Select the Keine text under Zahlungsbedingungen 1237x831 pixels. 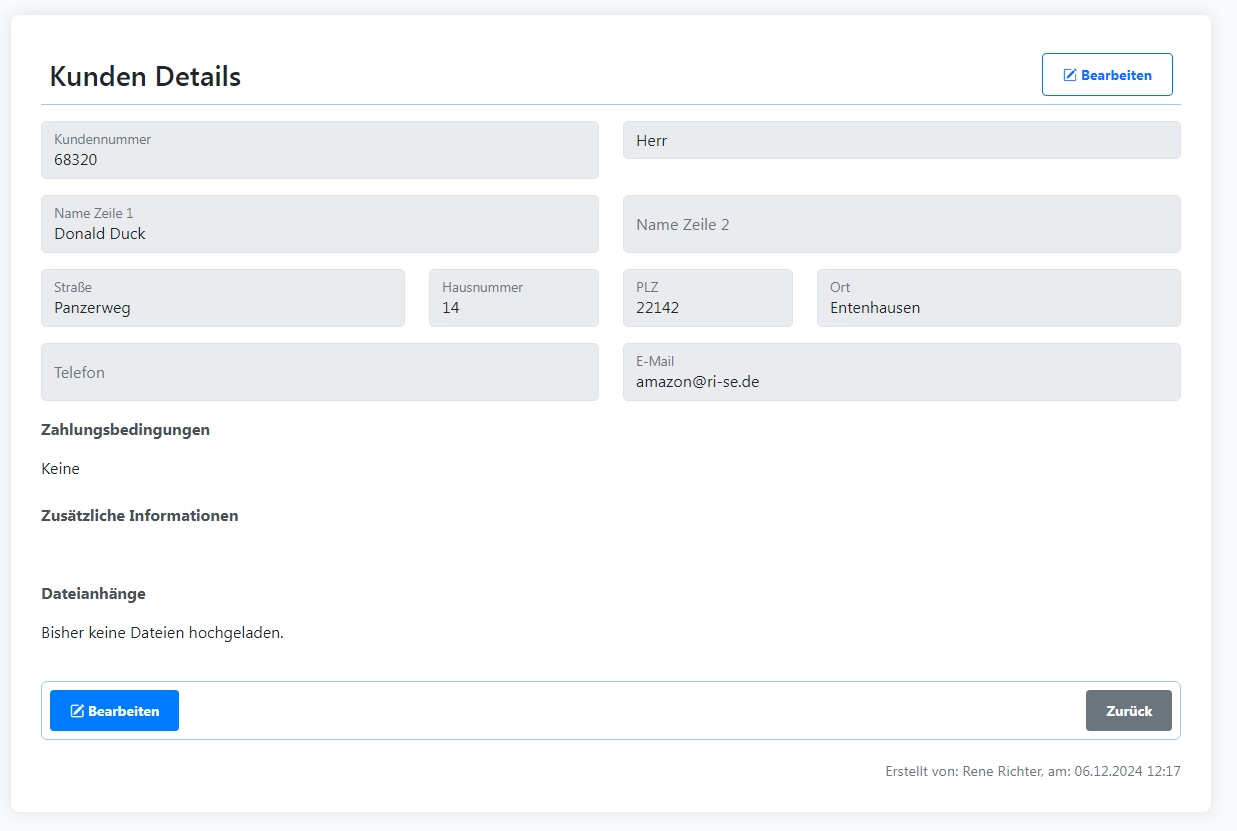click(60, 469)
